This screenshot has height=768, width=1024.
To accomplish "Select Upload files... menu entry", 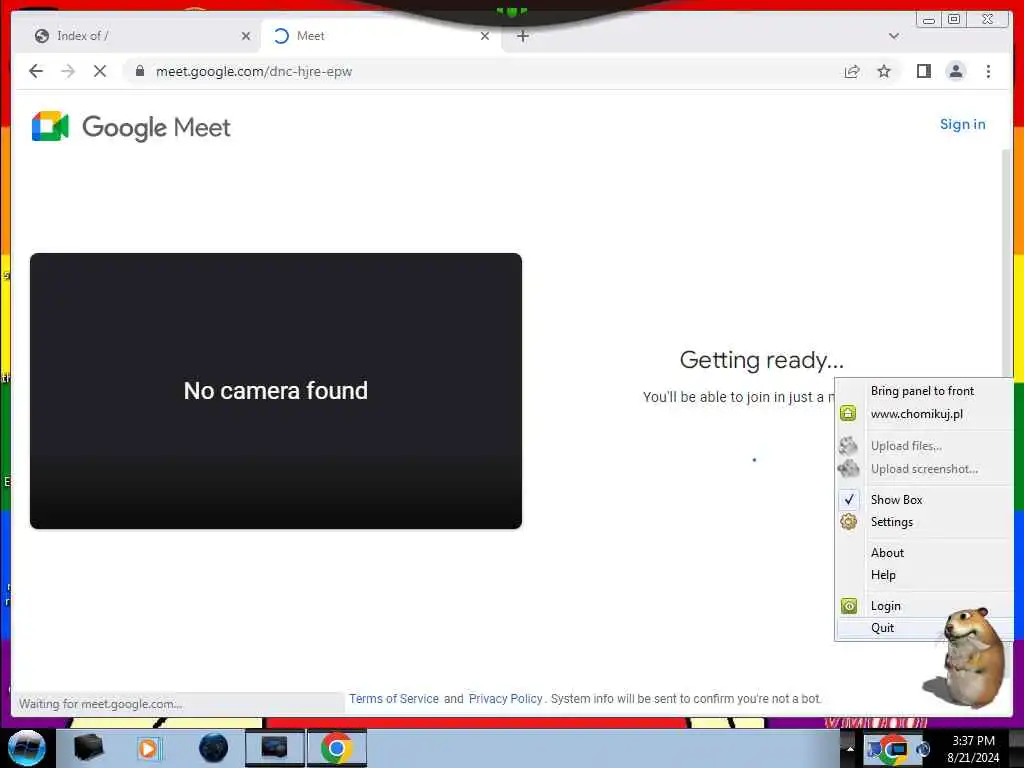I will coord(906,446).
